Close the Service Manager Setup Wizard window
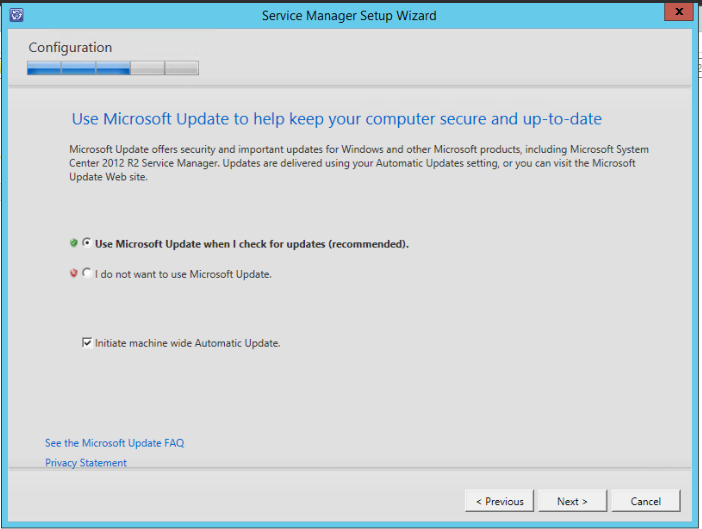Image resolution: width=702 pixels, height=529 pixels. (x=676, y=13)
